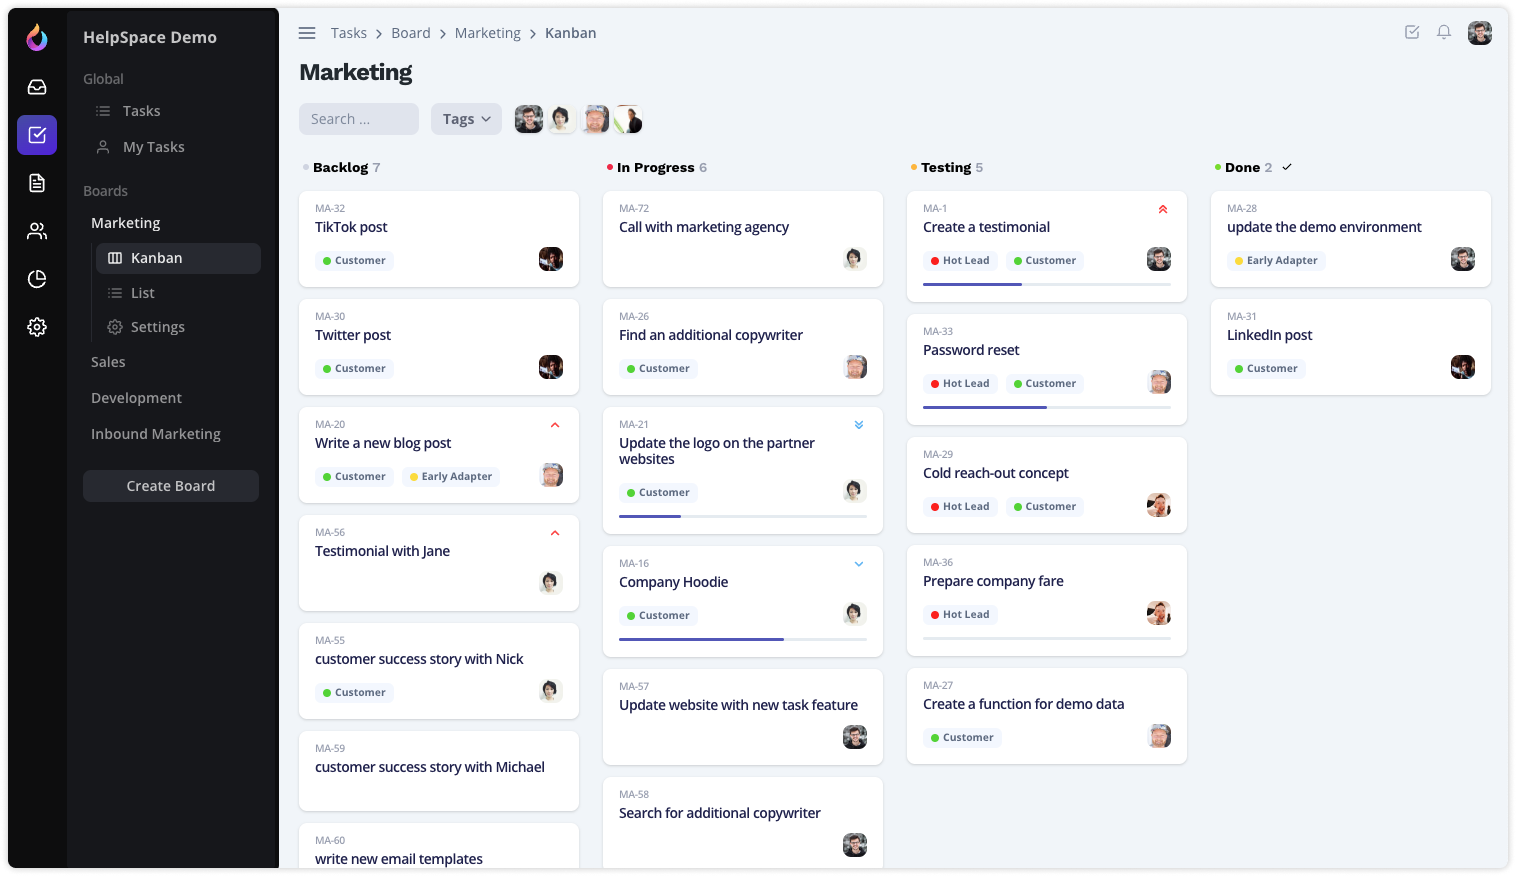
Task: Click the tasks checkmark sidebar icon
Action: click(37, 135)
